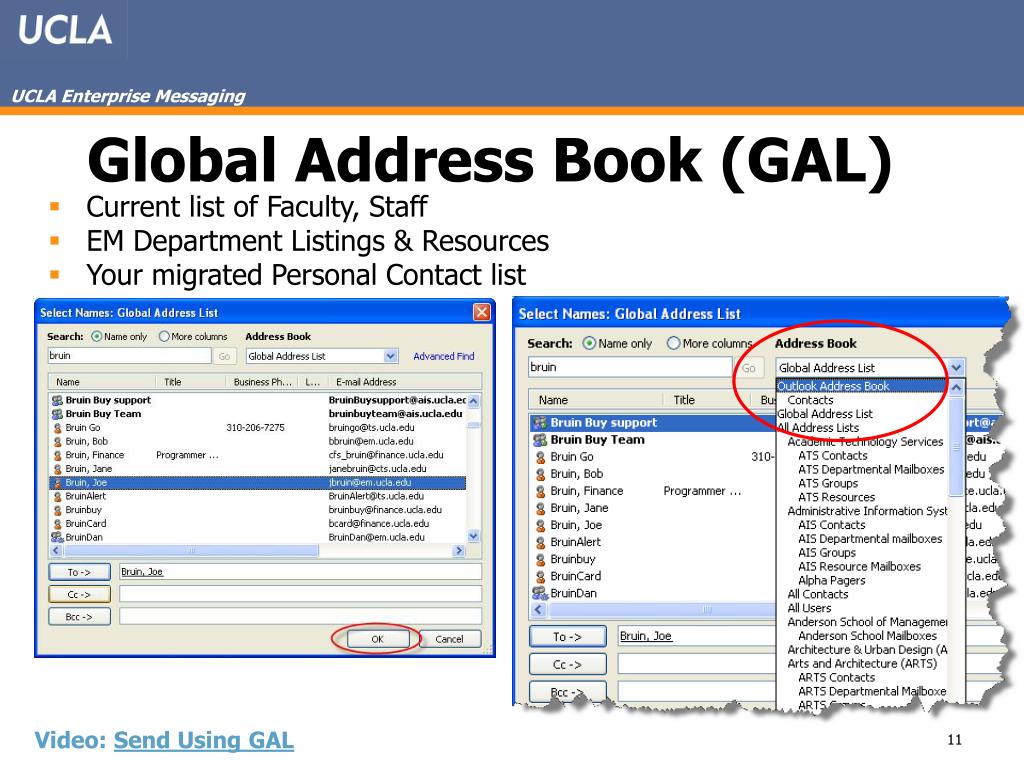Click group icon for Bruin Buy support, right dialog
Image resolution: width=1024 pixels, height=768 pixels.
[x=539, y=423]
